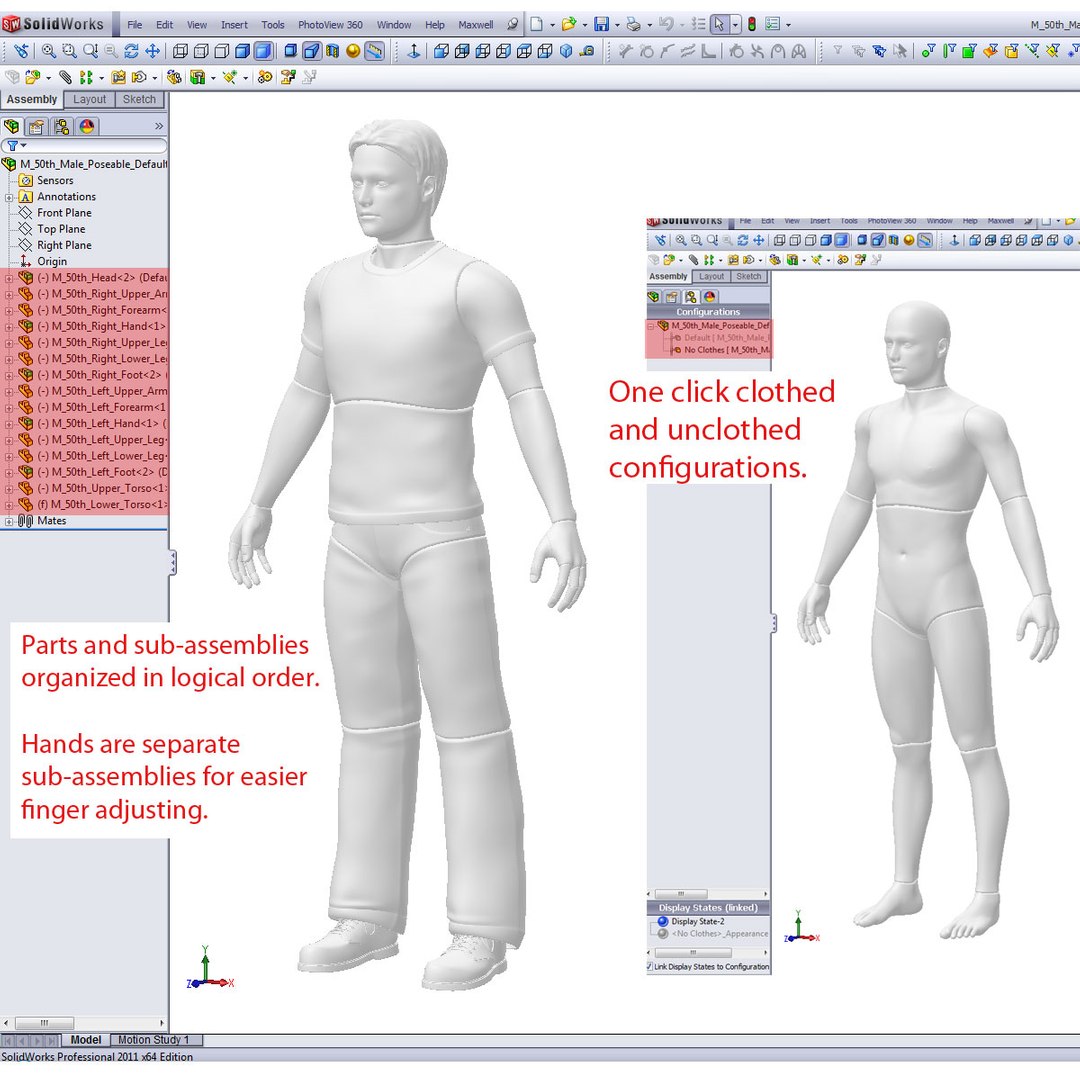This screenshot has width=1080, height=1080.
Task: Expand the Annotations tree node
Action: tap(9, 197)
